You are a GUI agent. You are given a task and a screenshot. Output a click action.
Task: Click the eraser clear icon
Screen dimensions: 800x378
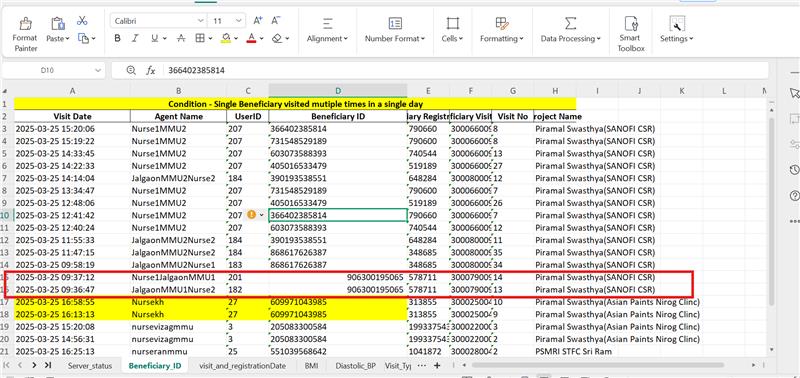(277, 38)
